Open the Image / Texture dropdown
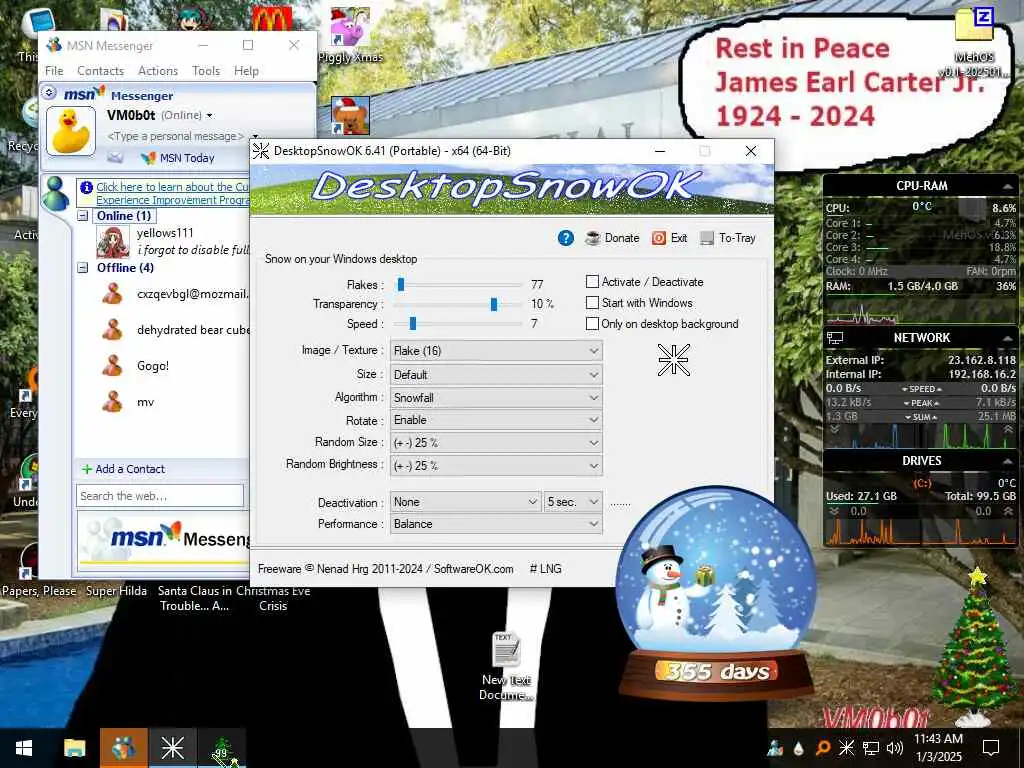Viewport: 1024px width, 768px height. (x=496, y=351)
